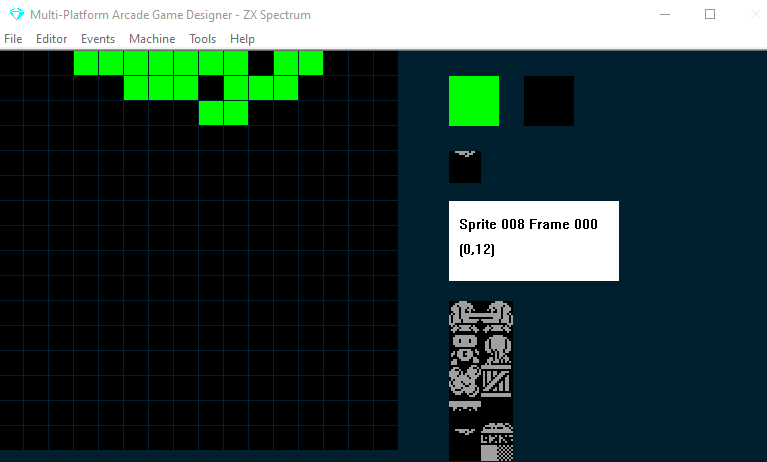Minimize the Arcade Game Designer window
Image resolution: width=767 pixels, height=462 pixels.
665,14
